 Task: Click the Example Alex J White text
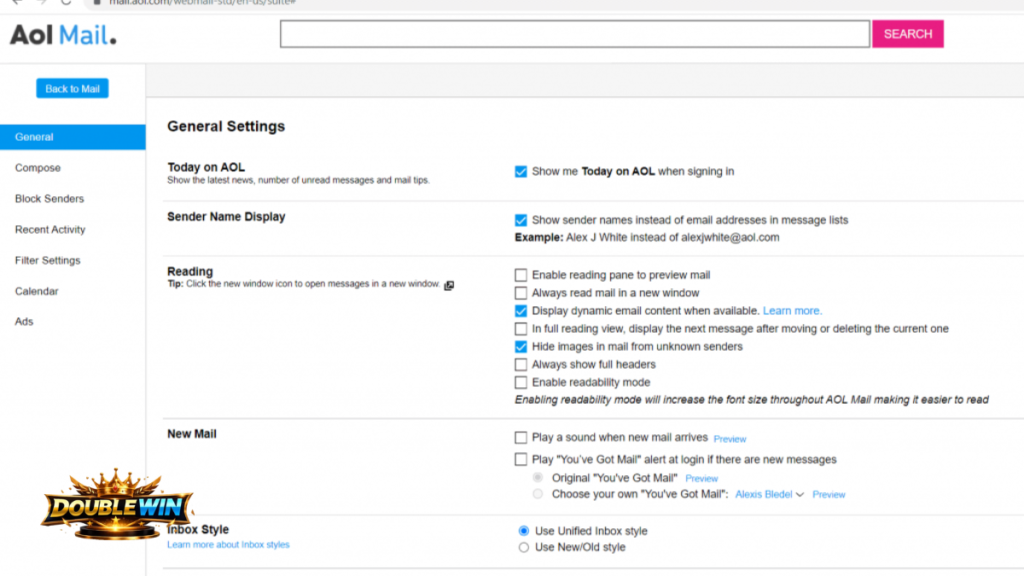pos(647,238)
